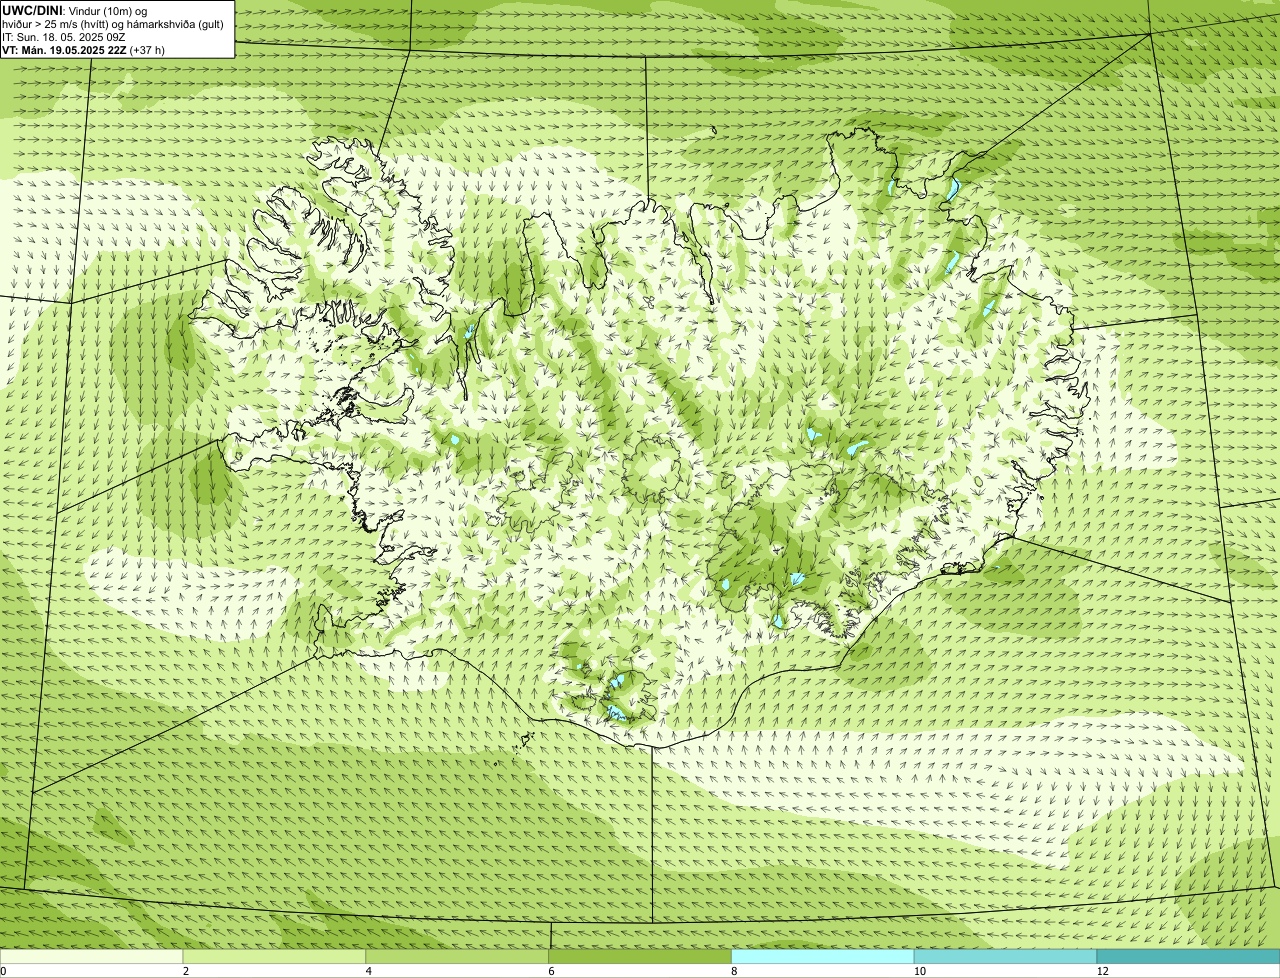Click the '8' colorbar tick label
The width and height of the screenshot is (1280, 978).
734,971
